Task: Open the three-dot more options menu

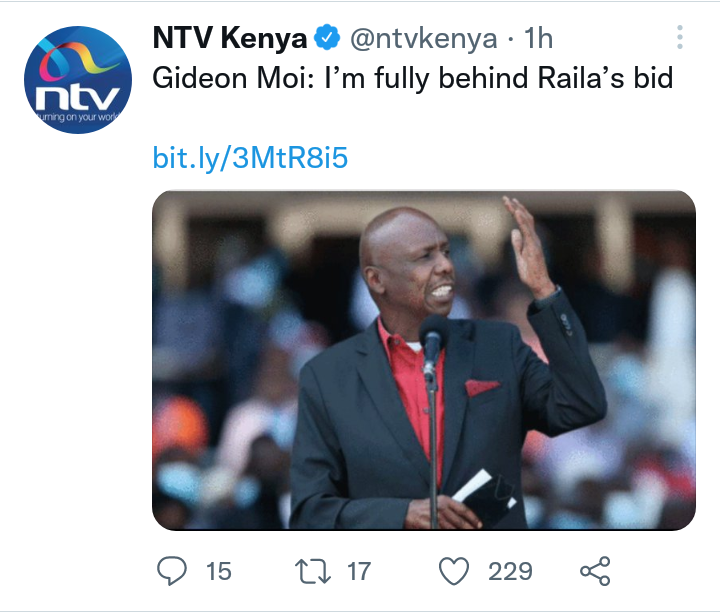Action: tap(680, 37)
